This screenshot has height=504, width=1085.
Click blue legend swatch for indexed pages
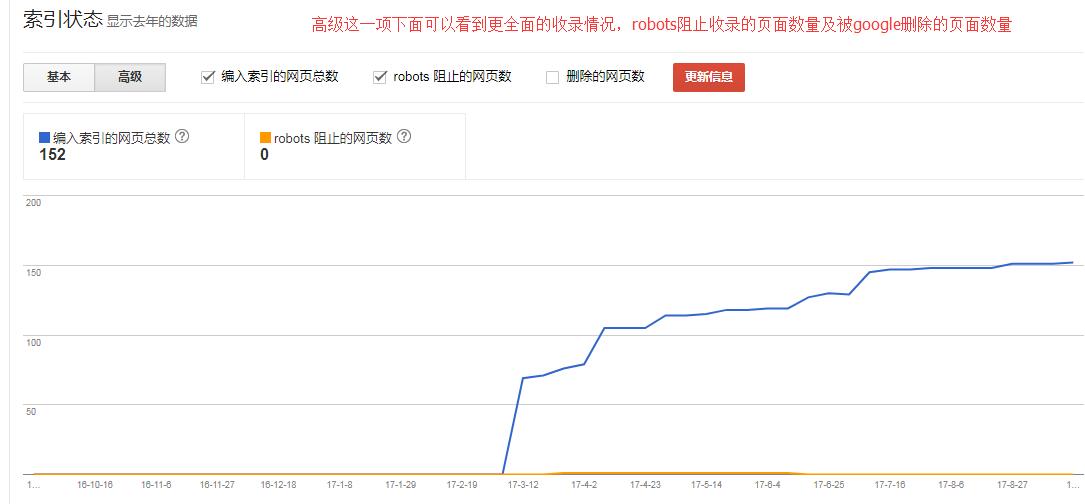point(45,138)
